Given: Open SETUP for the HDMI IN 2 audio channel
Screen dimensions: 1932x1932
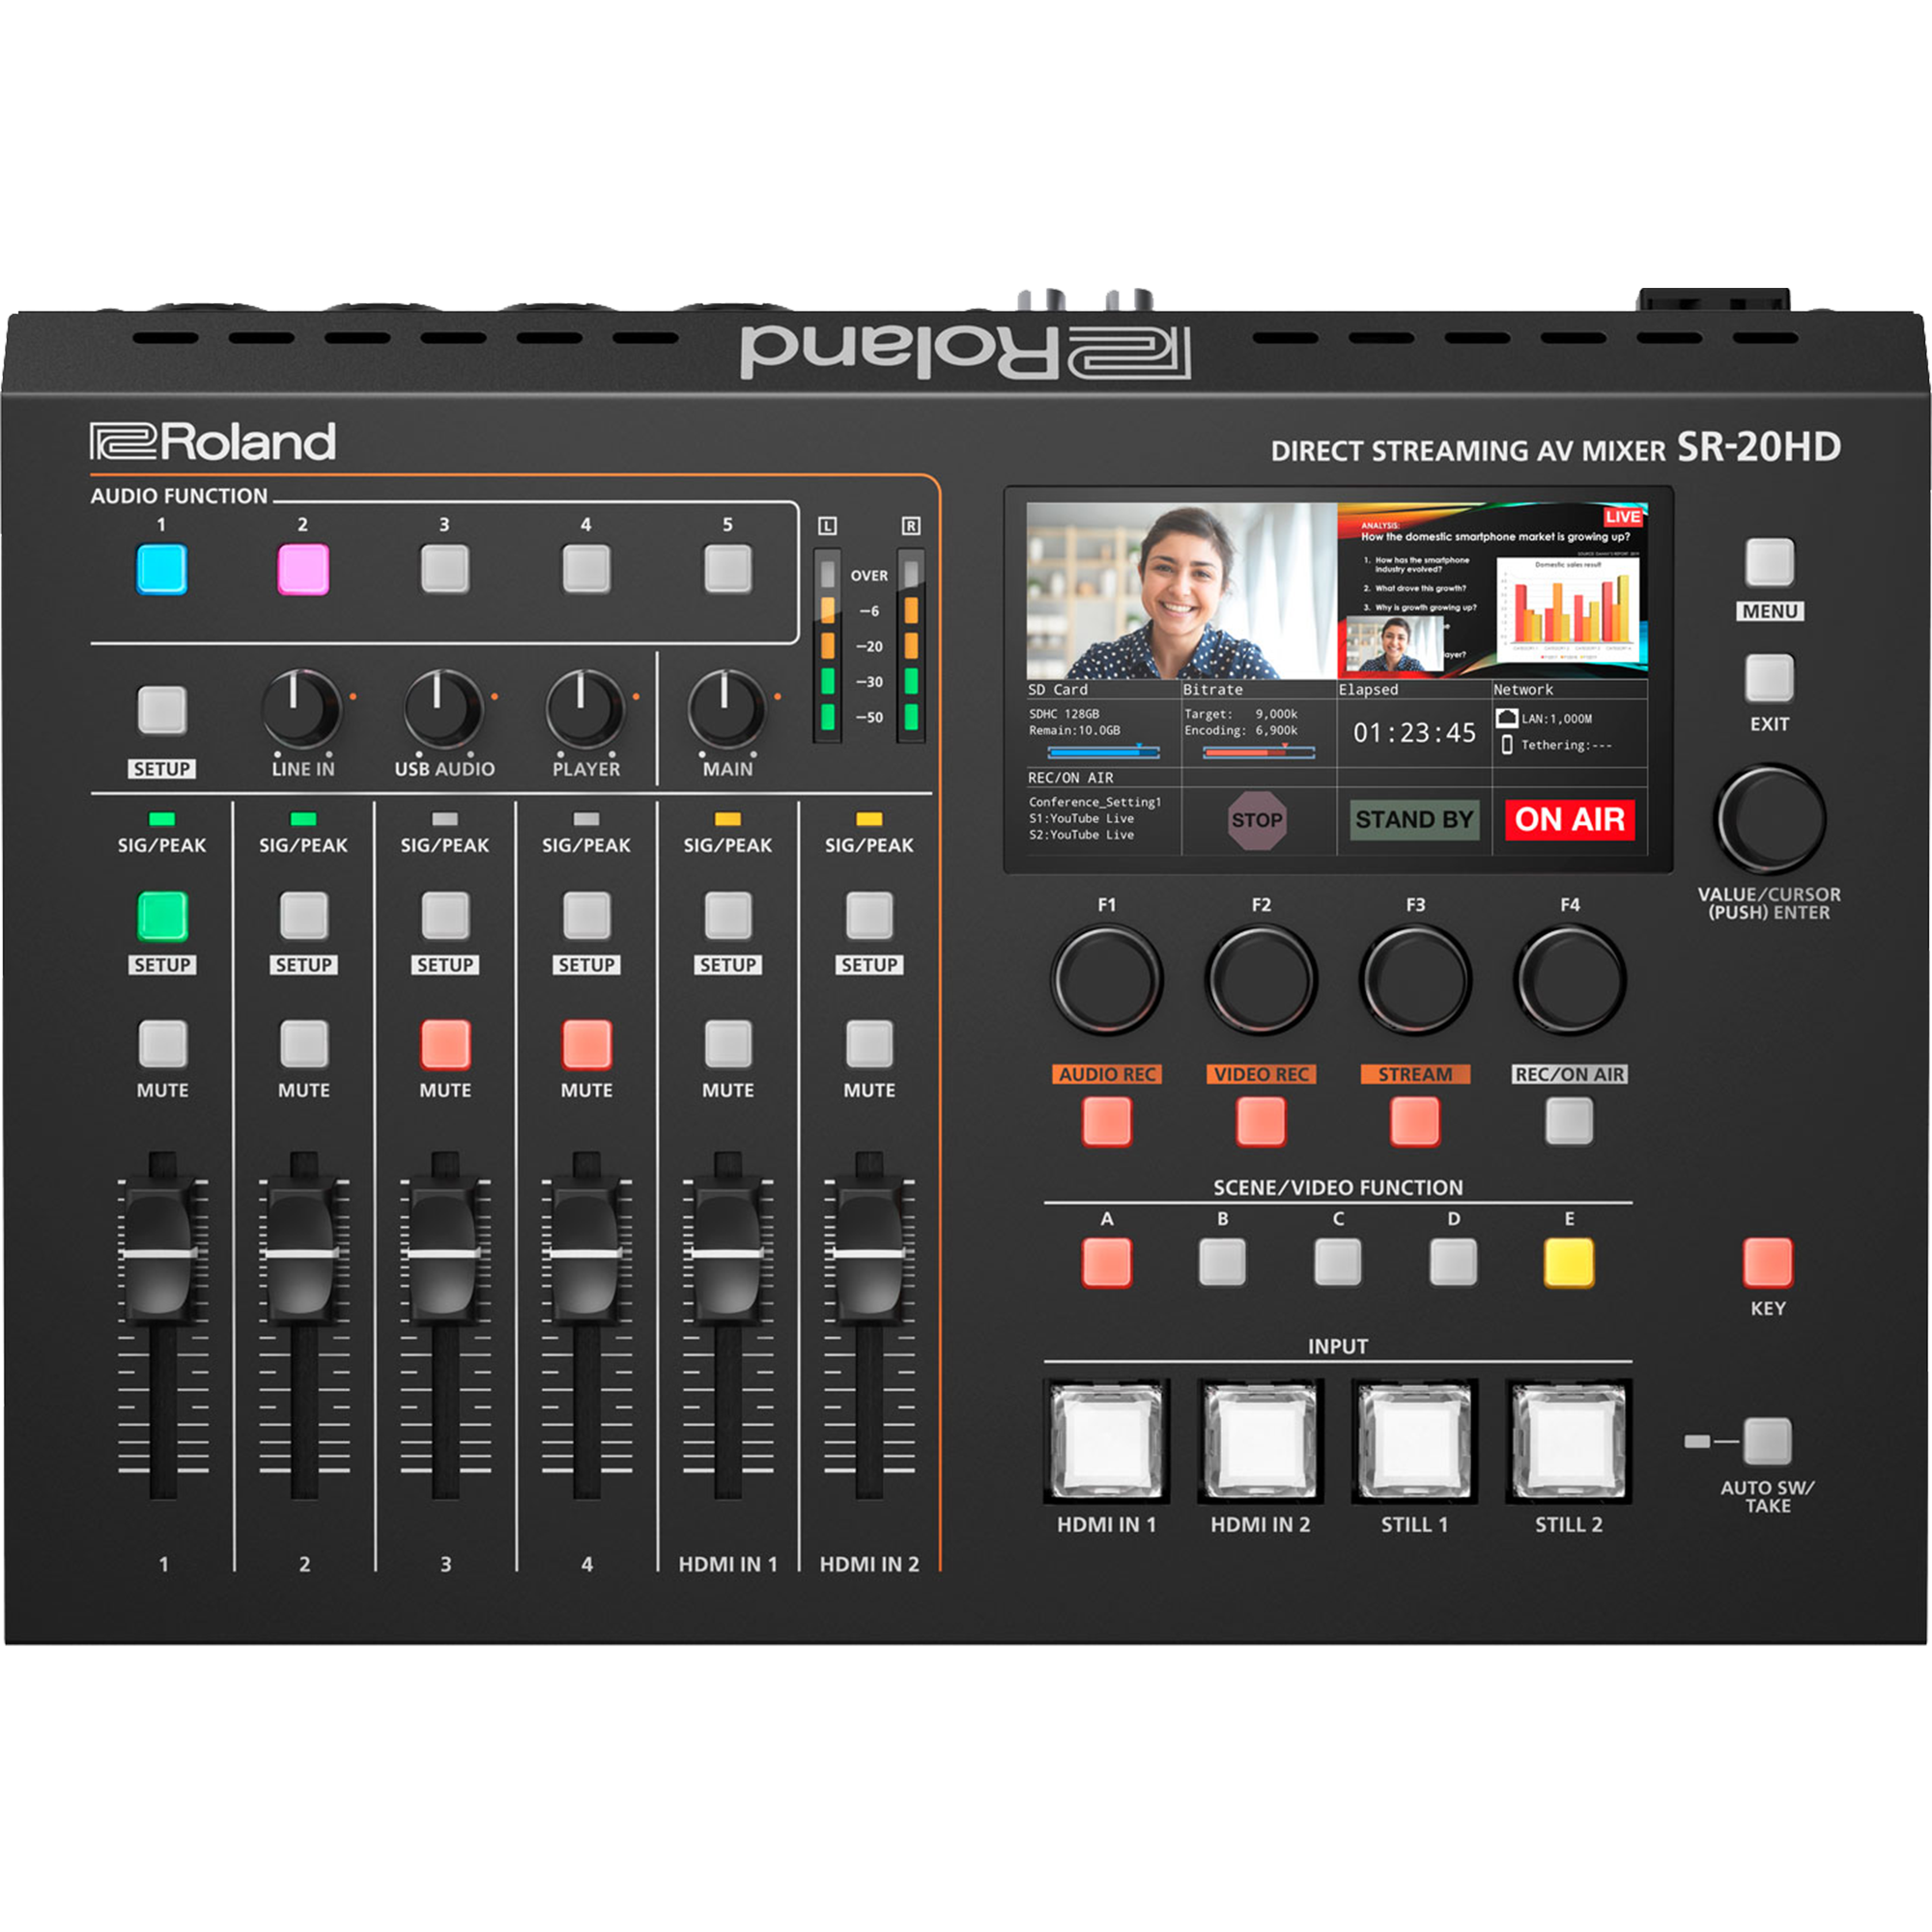Looking at the screenshot, I should coord(870,916).
